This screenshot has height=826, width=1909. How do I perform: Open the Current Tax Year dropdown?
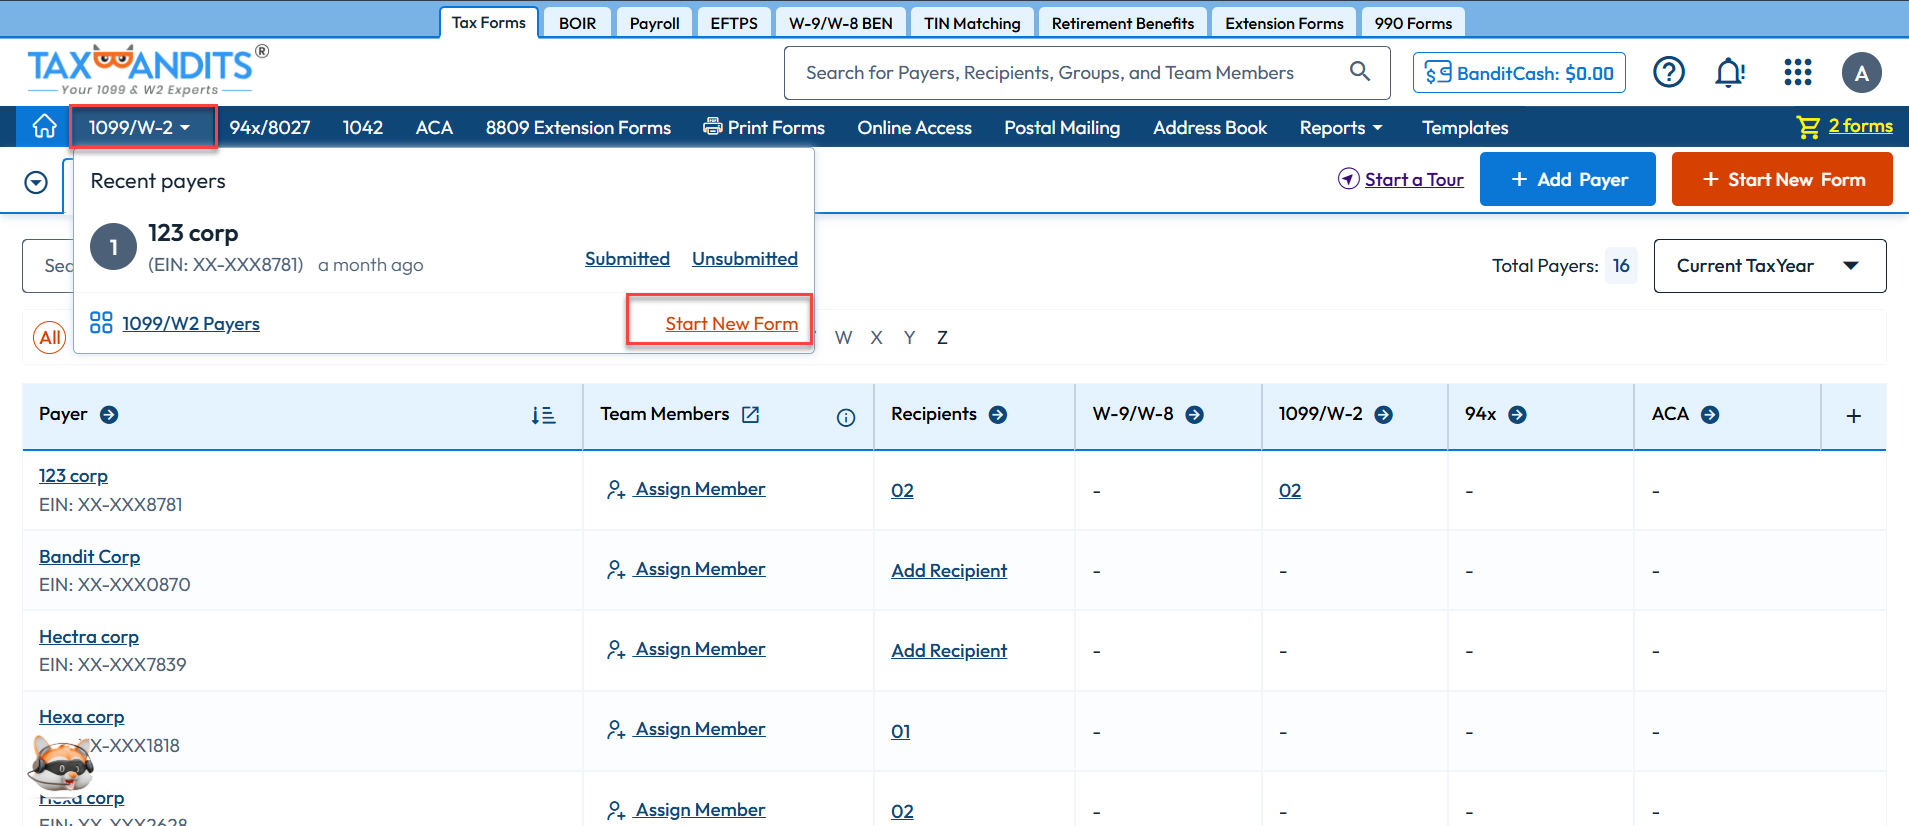point(1770,266)
